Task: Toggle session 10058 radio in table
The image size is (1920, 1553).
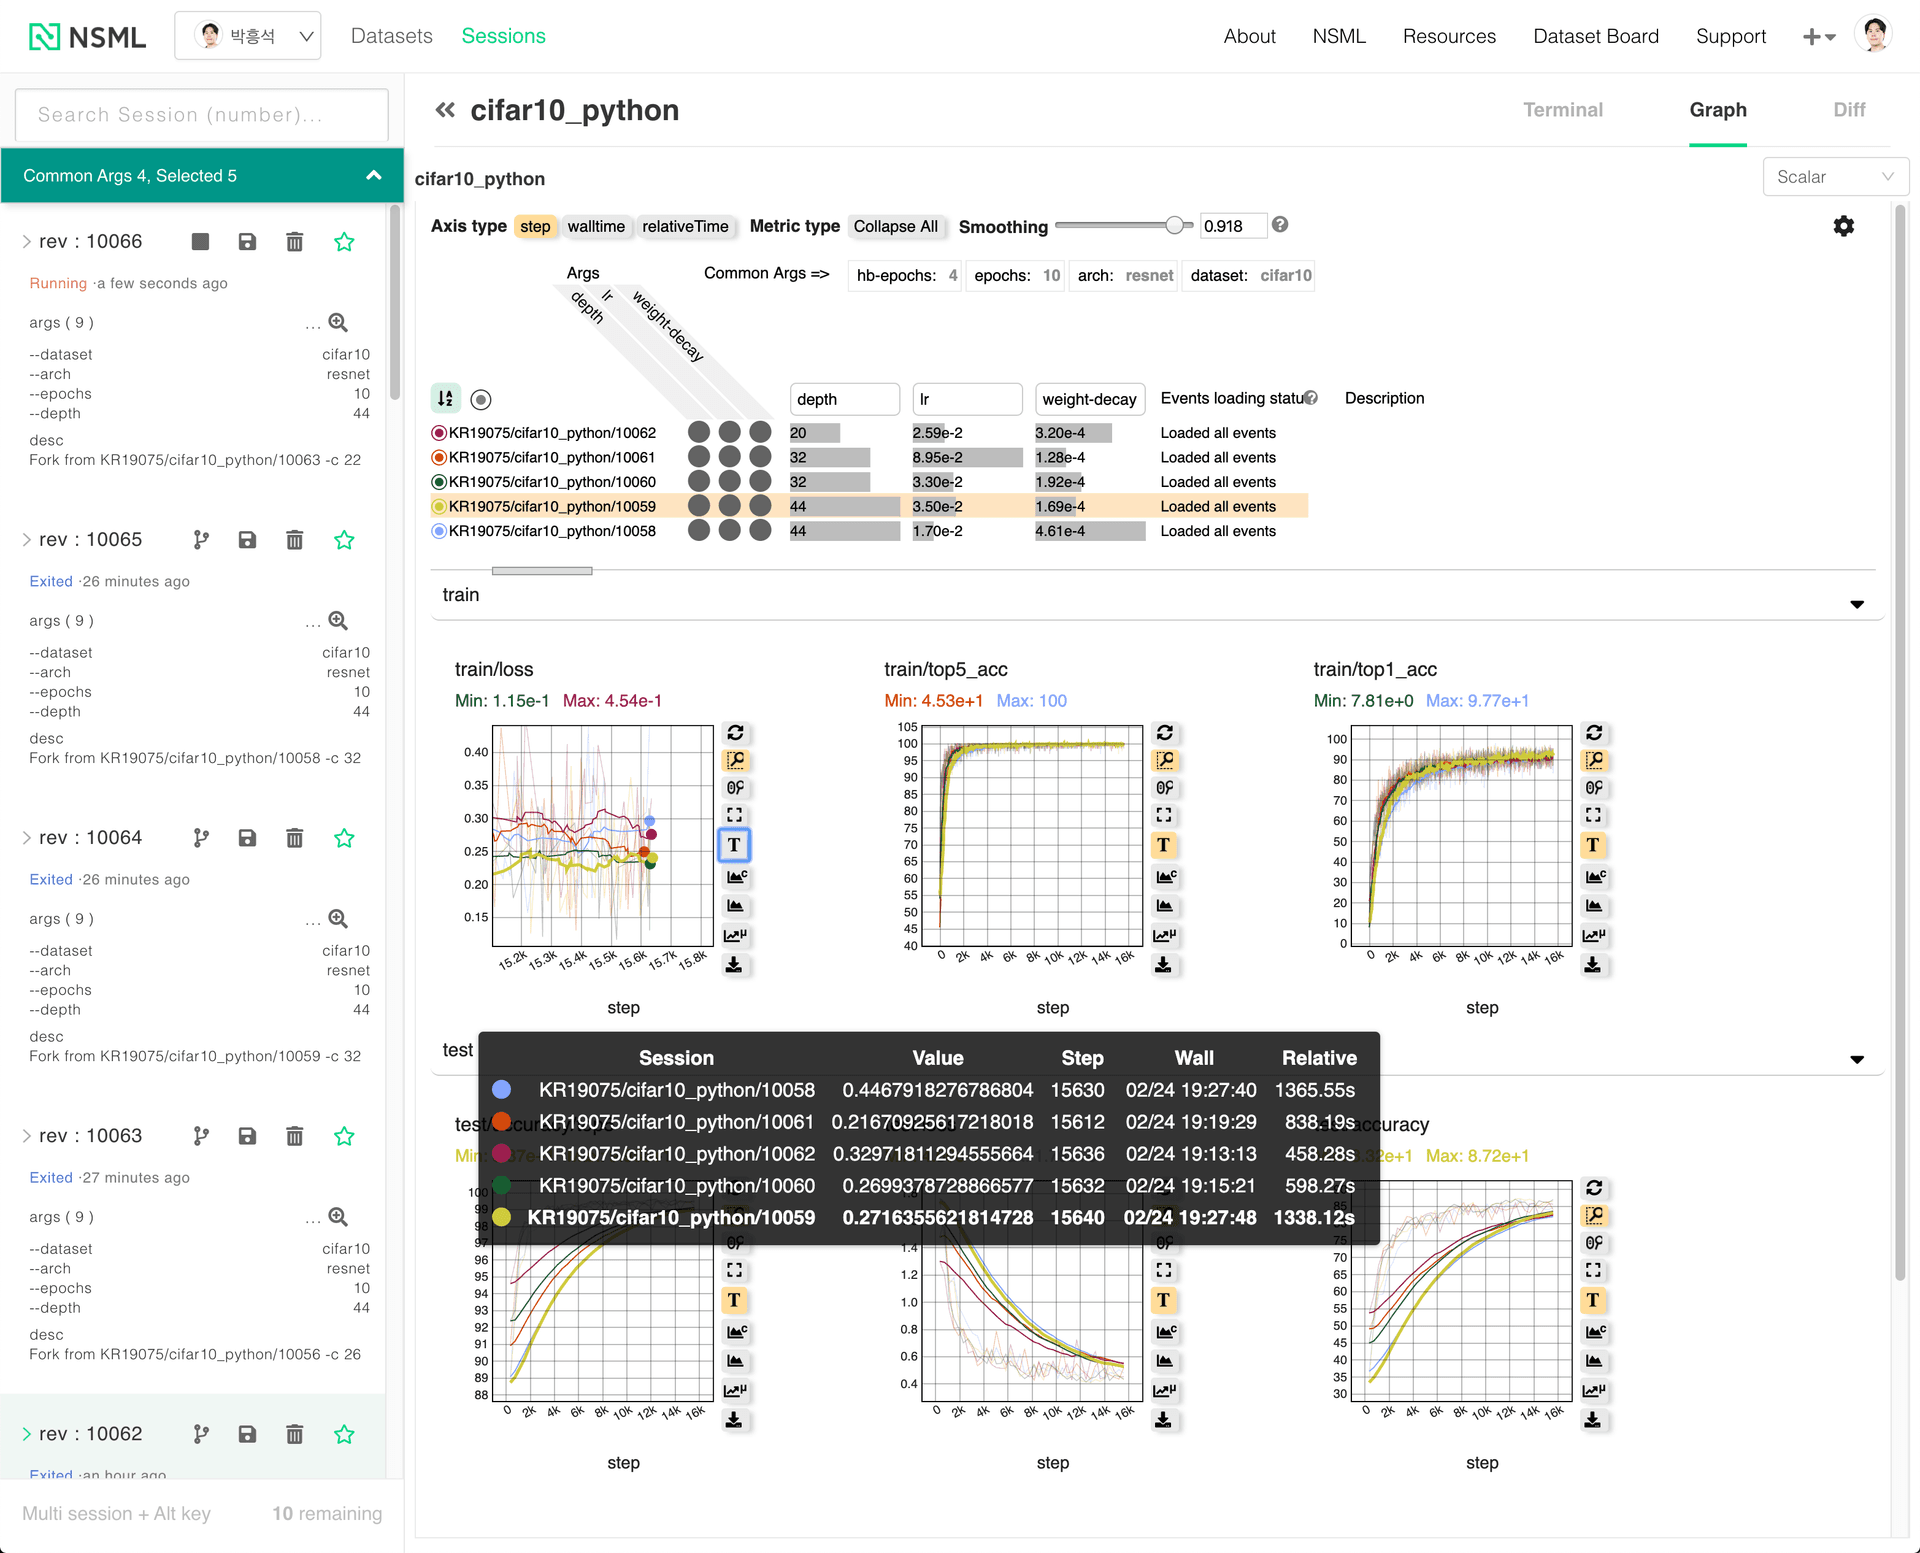Action: [438, 531]
